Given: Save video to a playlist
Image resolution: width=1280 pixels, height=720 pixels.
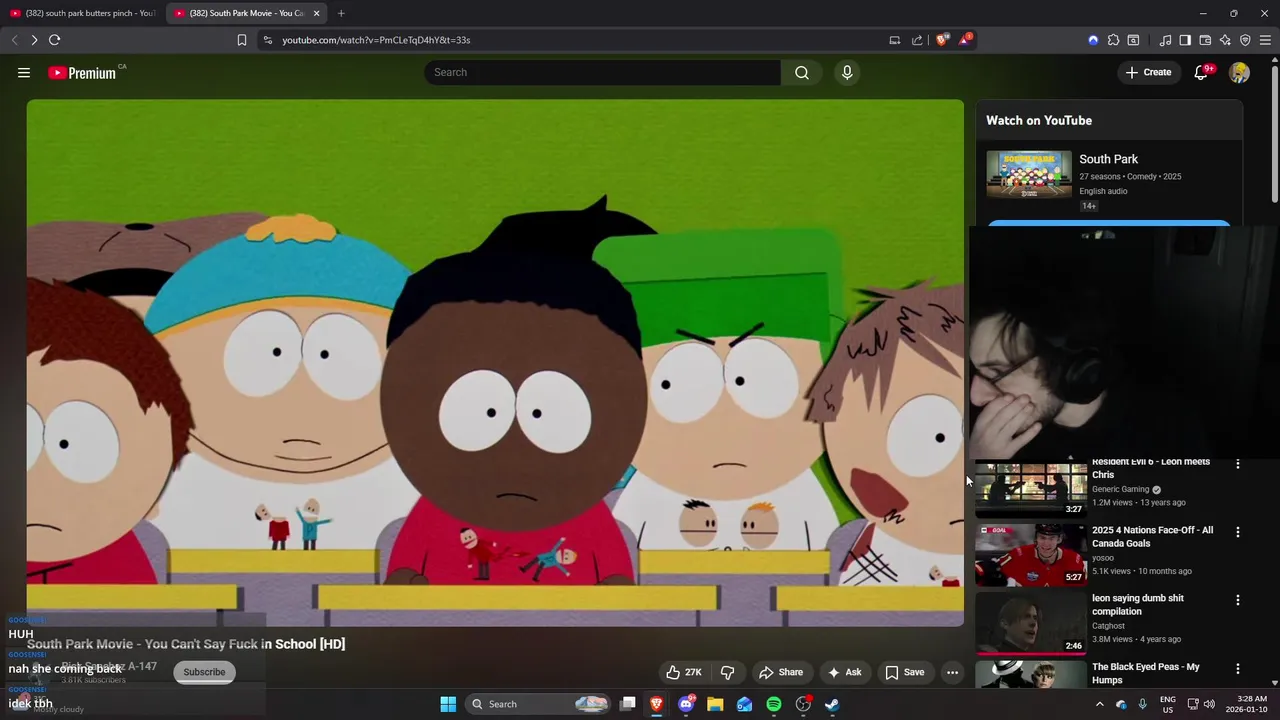Looking at the screenshot, I should coord(904,672).
